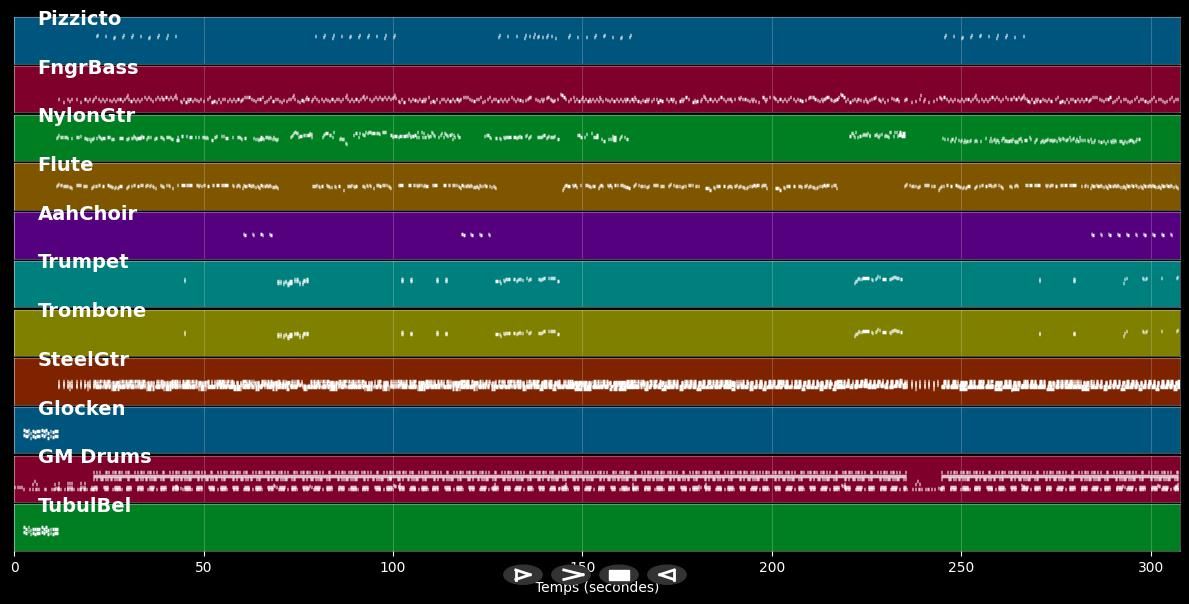Click the 300 seconds time axis tick
Image resolution: width=1189 pixels, height=604 pixels.
click(x=1151, y=568)
